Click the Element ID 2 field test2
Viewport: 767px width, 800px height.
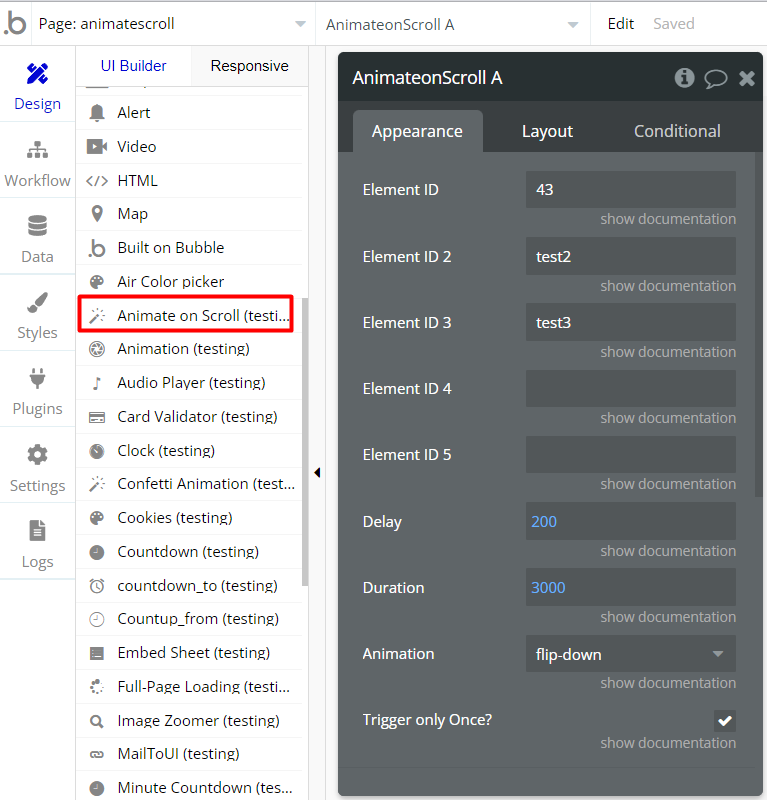(x=631, y=256)
